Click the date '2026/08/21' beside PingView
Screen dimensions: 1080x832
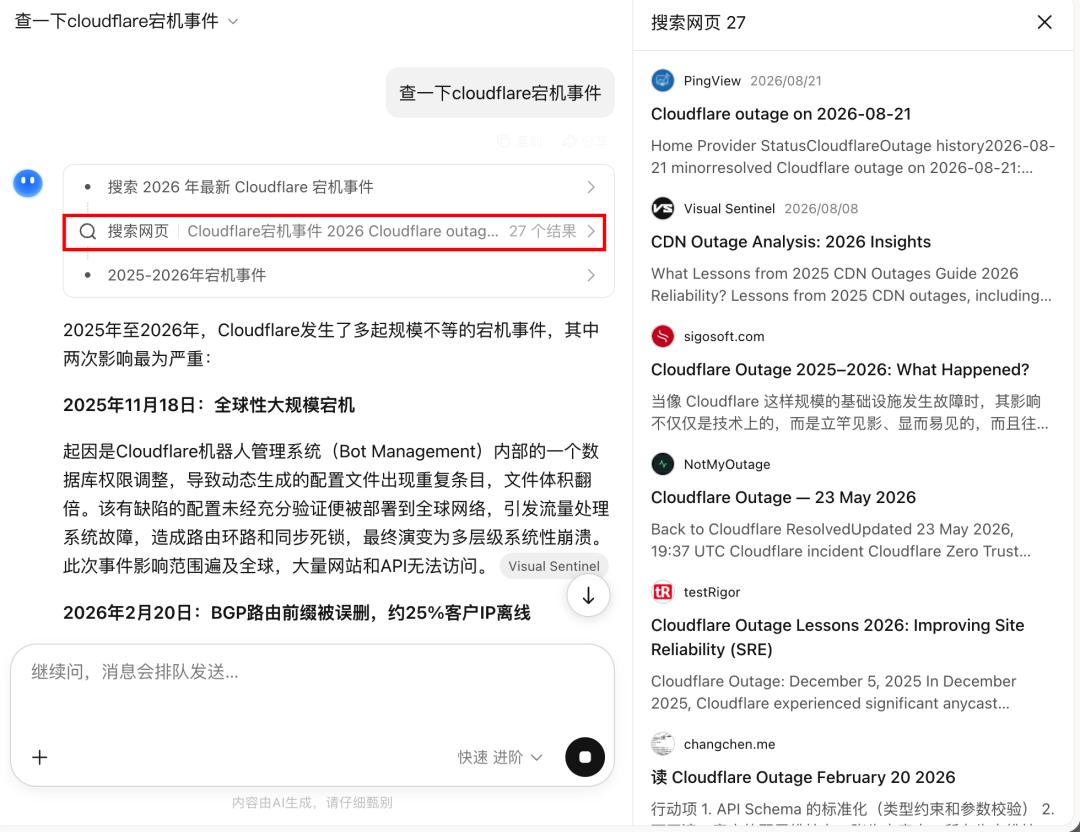(x=786, y=81)
